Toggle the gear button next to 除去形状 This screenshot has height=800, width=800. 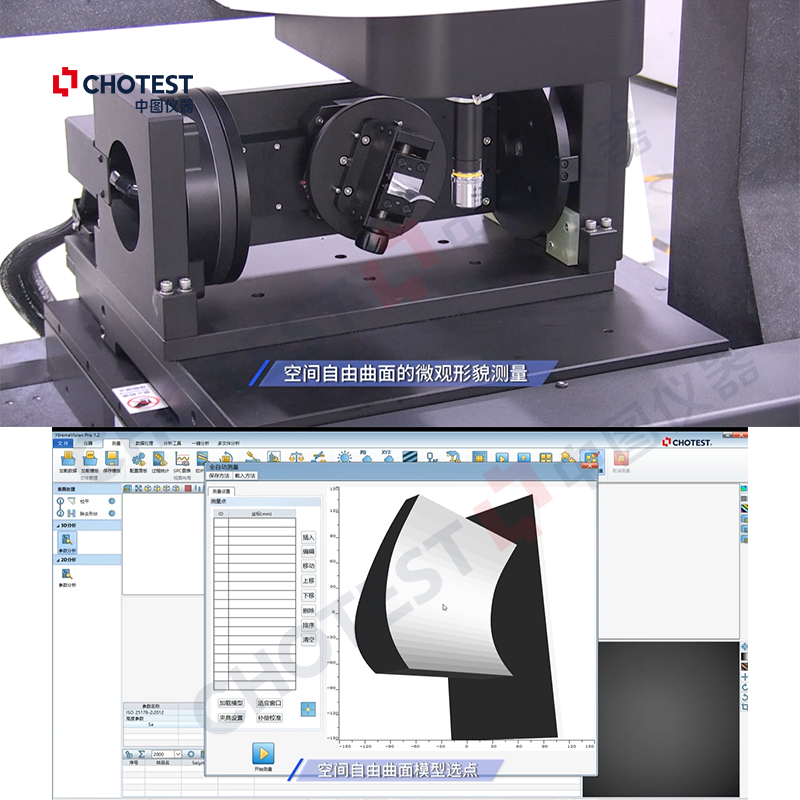coord(112,513)
